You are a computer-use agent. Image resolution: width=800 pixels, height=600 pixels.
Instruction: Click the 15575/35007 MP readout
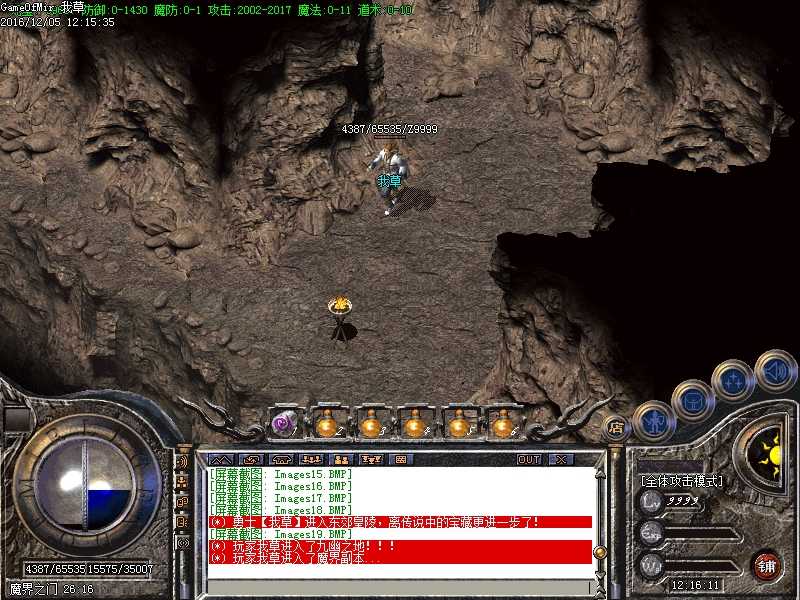tap(120, 569)
